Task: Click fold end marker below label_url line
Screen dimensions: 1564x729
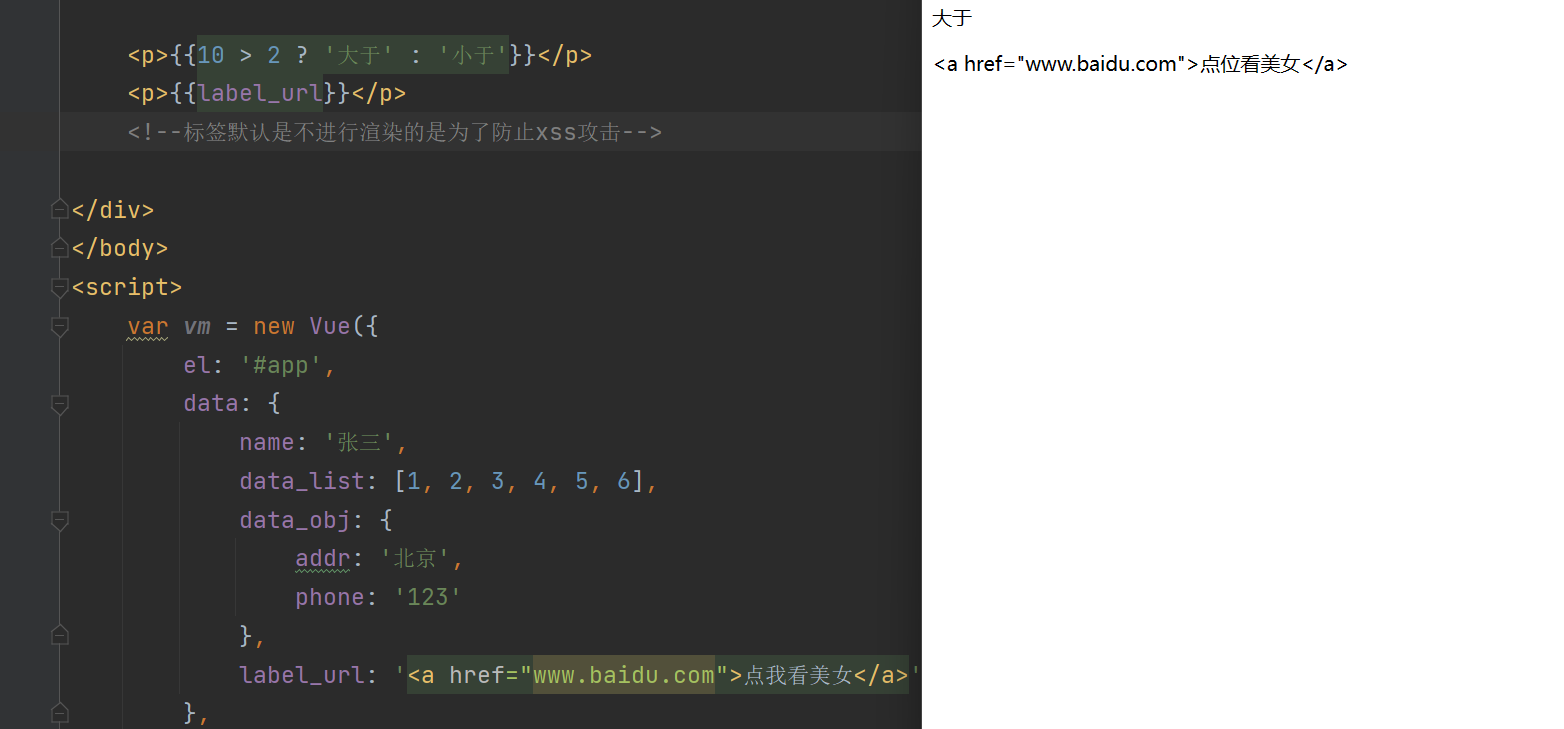Action: point(60,713)
